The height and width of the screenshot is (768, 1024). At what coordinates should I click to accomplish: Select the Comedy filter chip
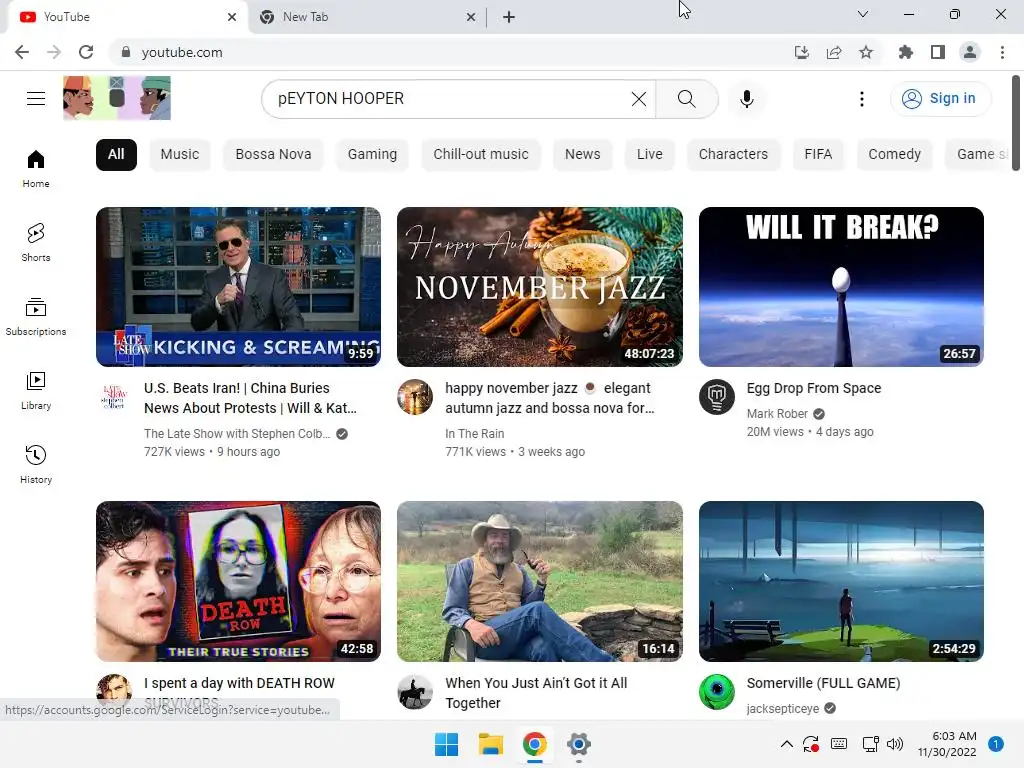pos(895,154)
